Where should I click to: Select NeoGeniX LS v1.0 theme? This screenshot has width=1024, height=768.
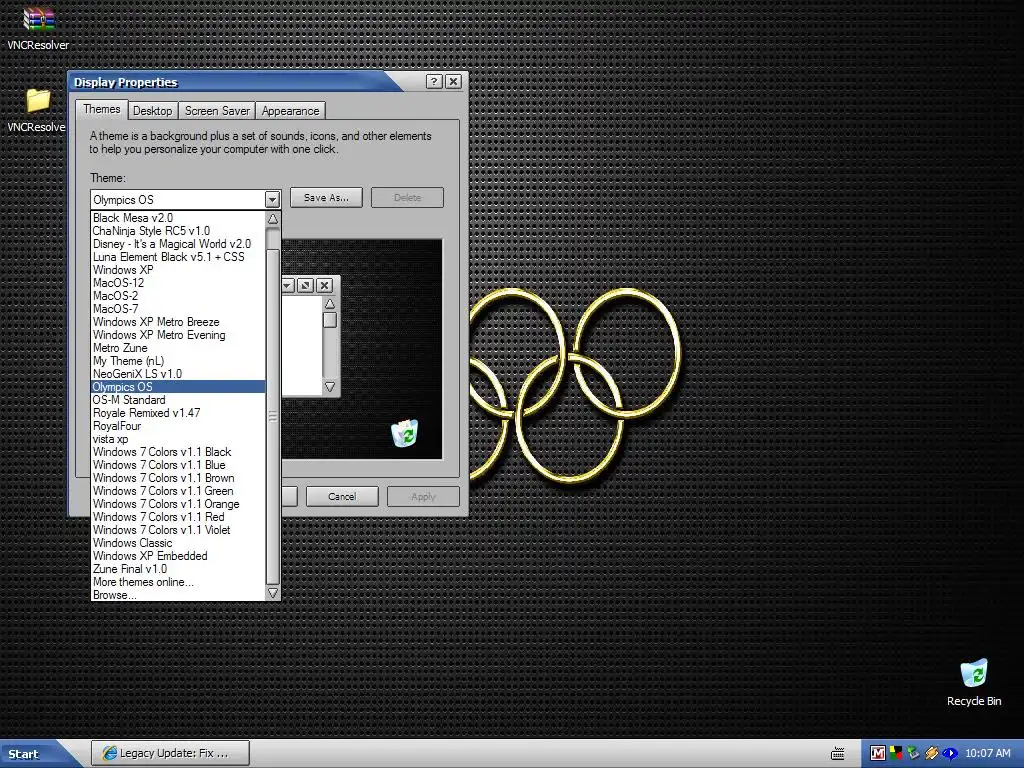(178, 374)
